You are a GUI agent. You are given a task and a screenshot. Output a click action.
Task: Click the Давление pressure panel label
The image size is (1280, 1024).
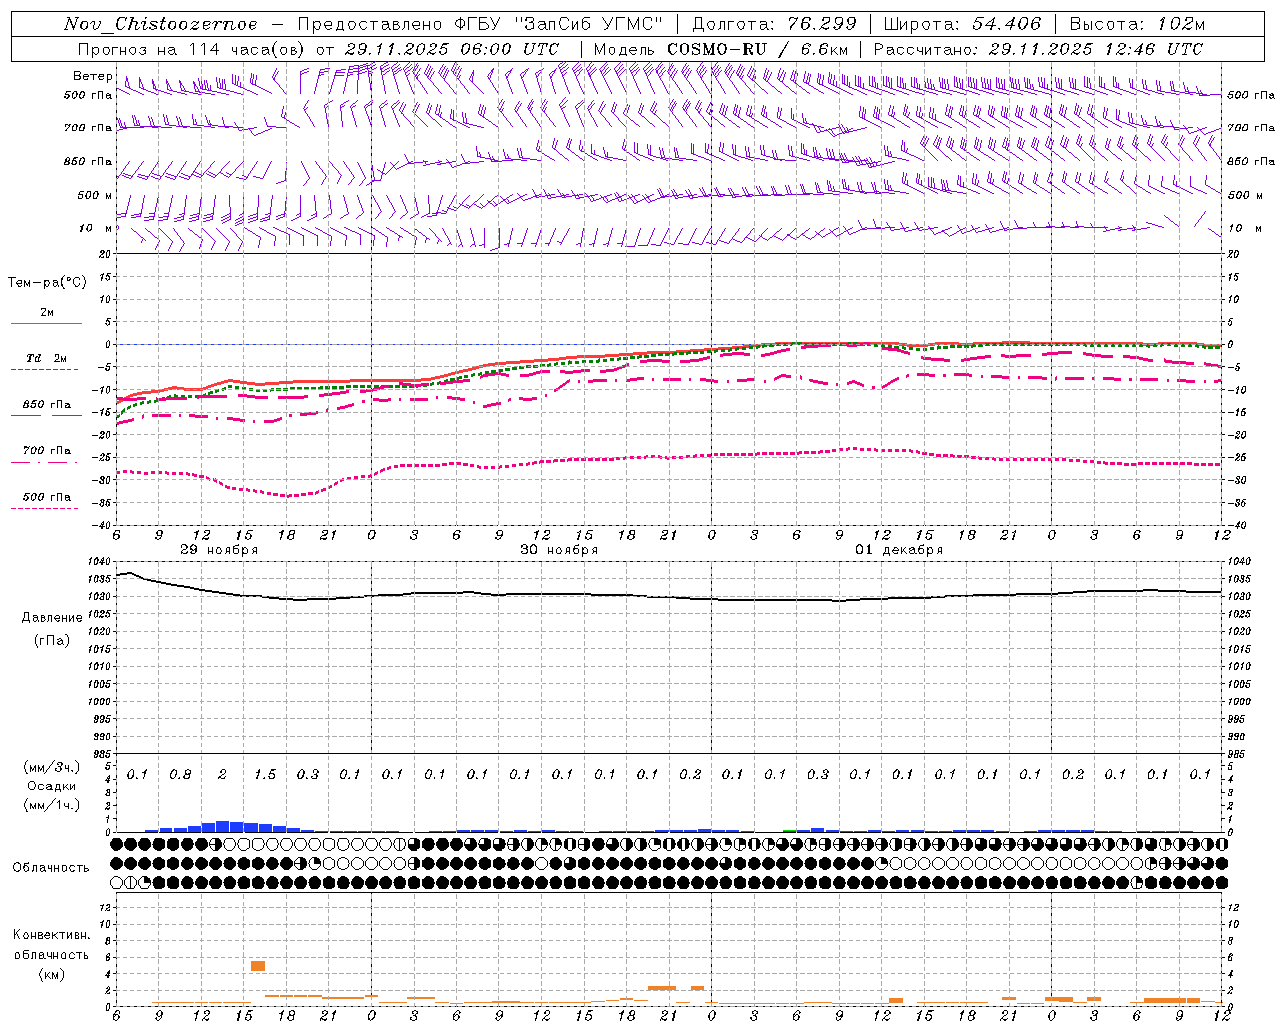coord(52,618)
